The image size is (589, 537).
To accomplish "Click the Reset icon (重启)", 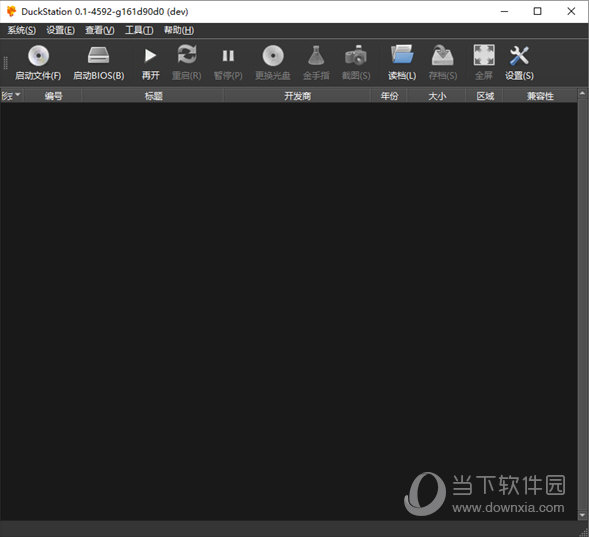I will pyautogui.click(x=187, y=55).
